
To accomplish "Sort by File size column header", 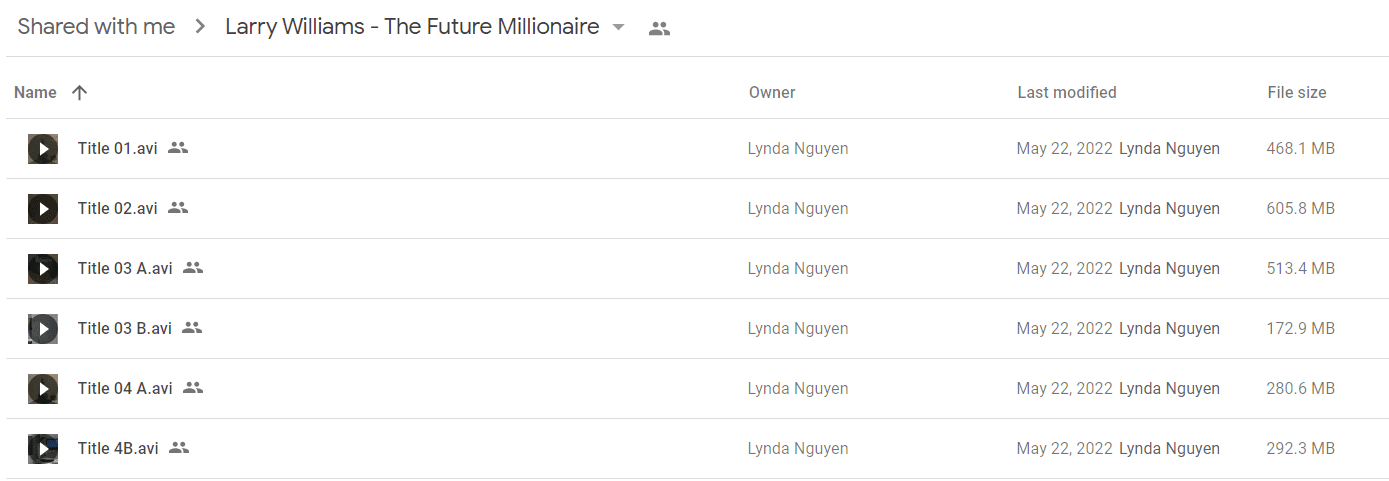I will [x=1297, y=92].
